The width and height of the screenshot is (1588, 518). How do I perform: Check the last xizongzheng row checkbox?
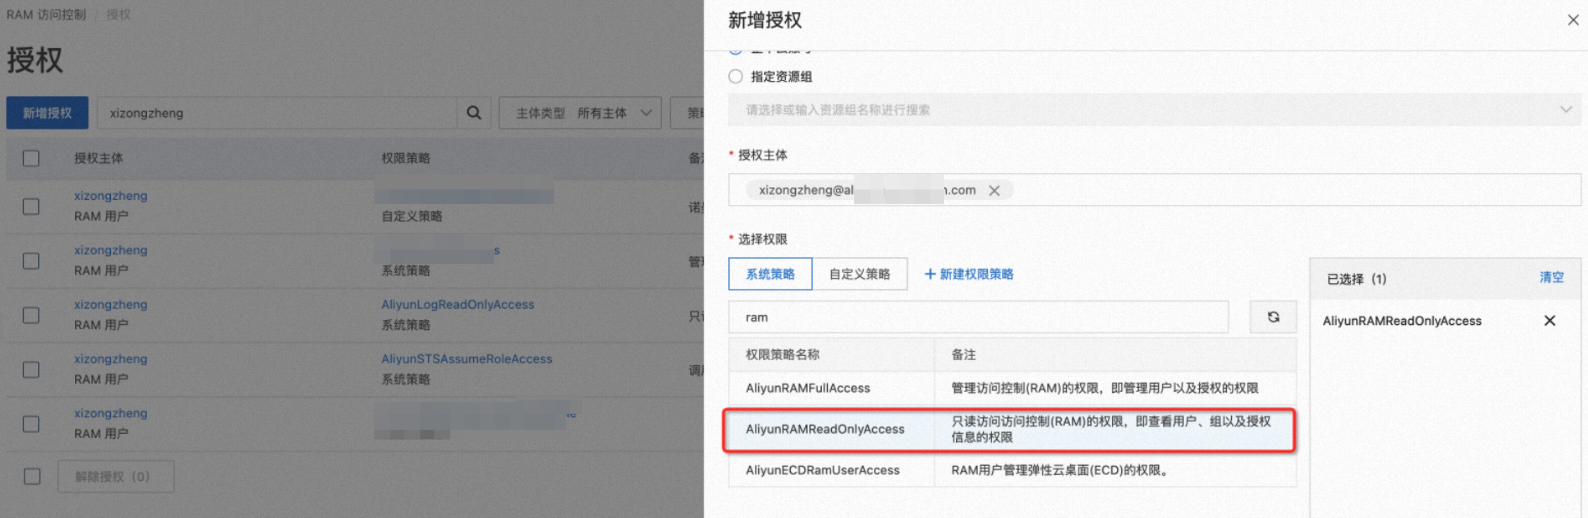click(31, 424)
